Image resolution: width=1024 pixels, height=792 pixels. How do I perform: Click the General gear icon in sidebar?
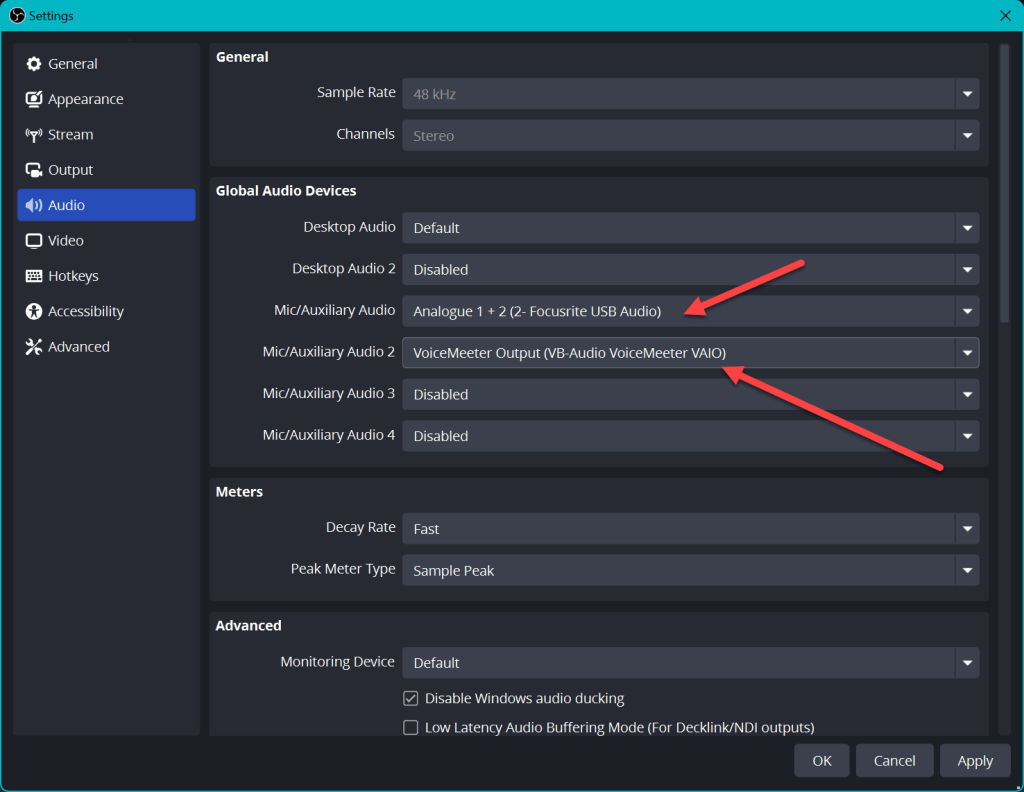point(33,64)
